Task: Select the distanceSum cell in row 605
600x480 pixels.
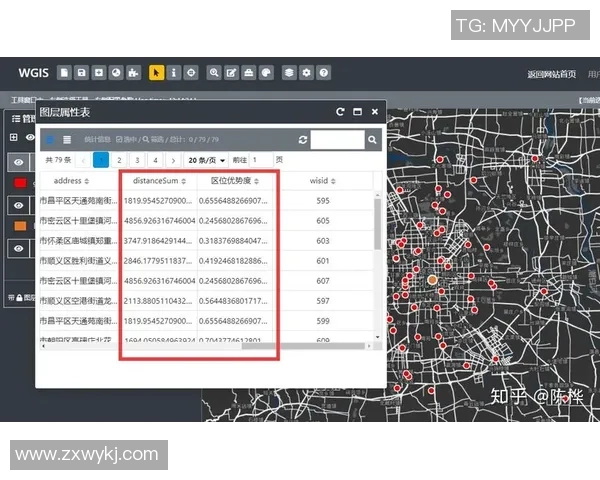Action: [x=159, y=221]
